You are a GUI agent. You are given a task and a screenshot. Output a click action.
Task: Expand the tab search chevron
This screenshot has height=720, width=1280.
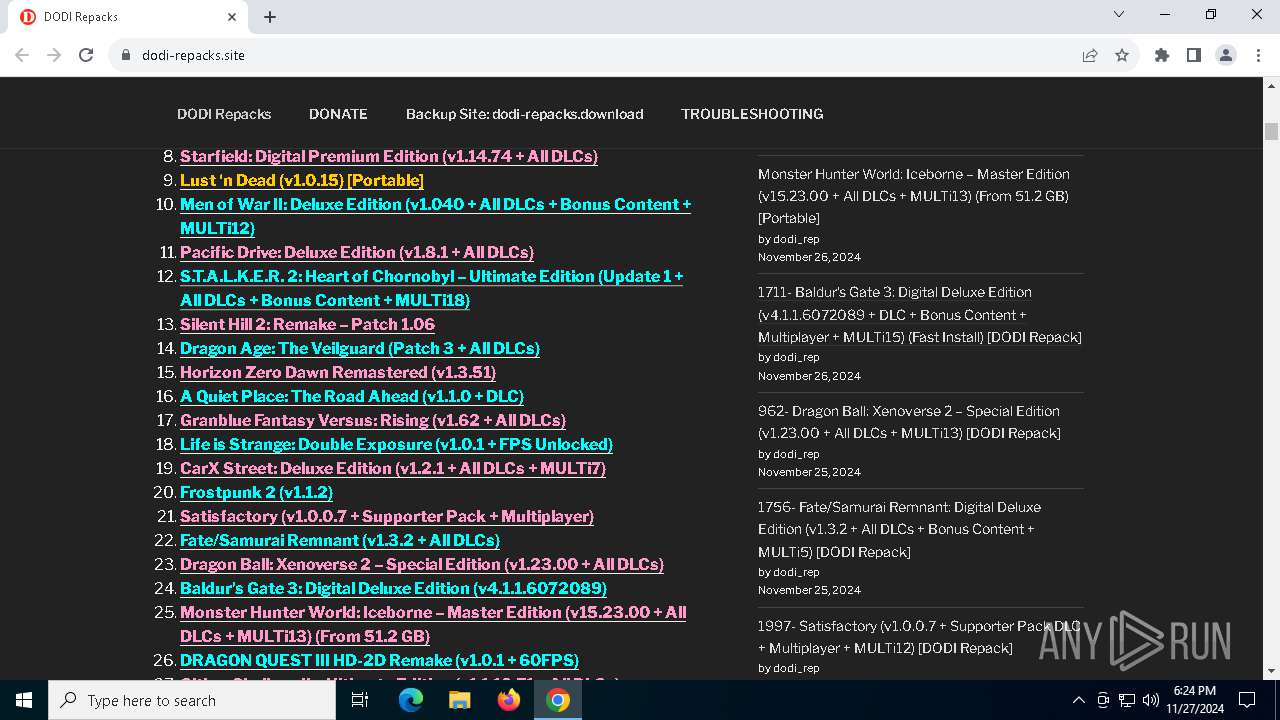pyautogui.click(x=1119, y=14)
